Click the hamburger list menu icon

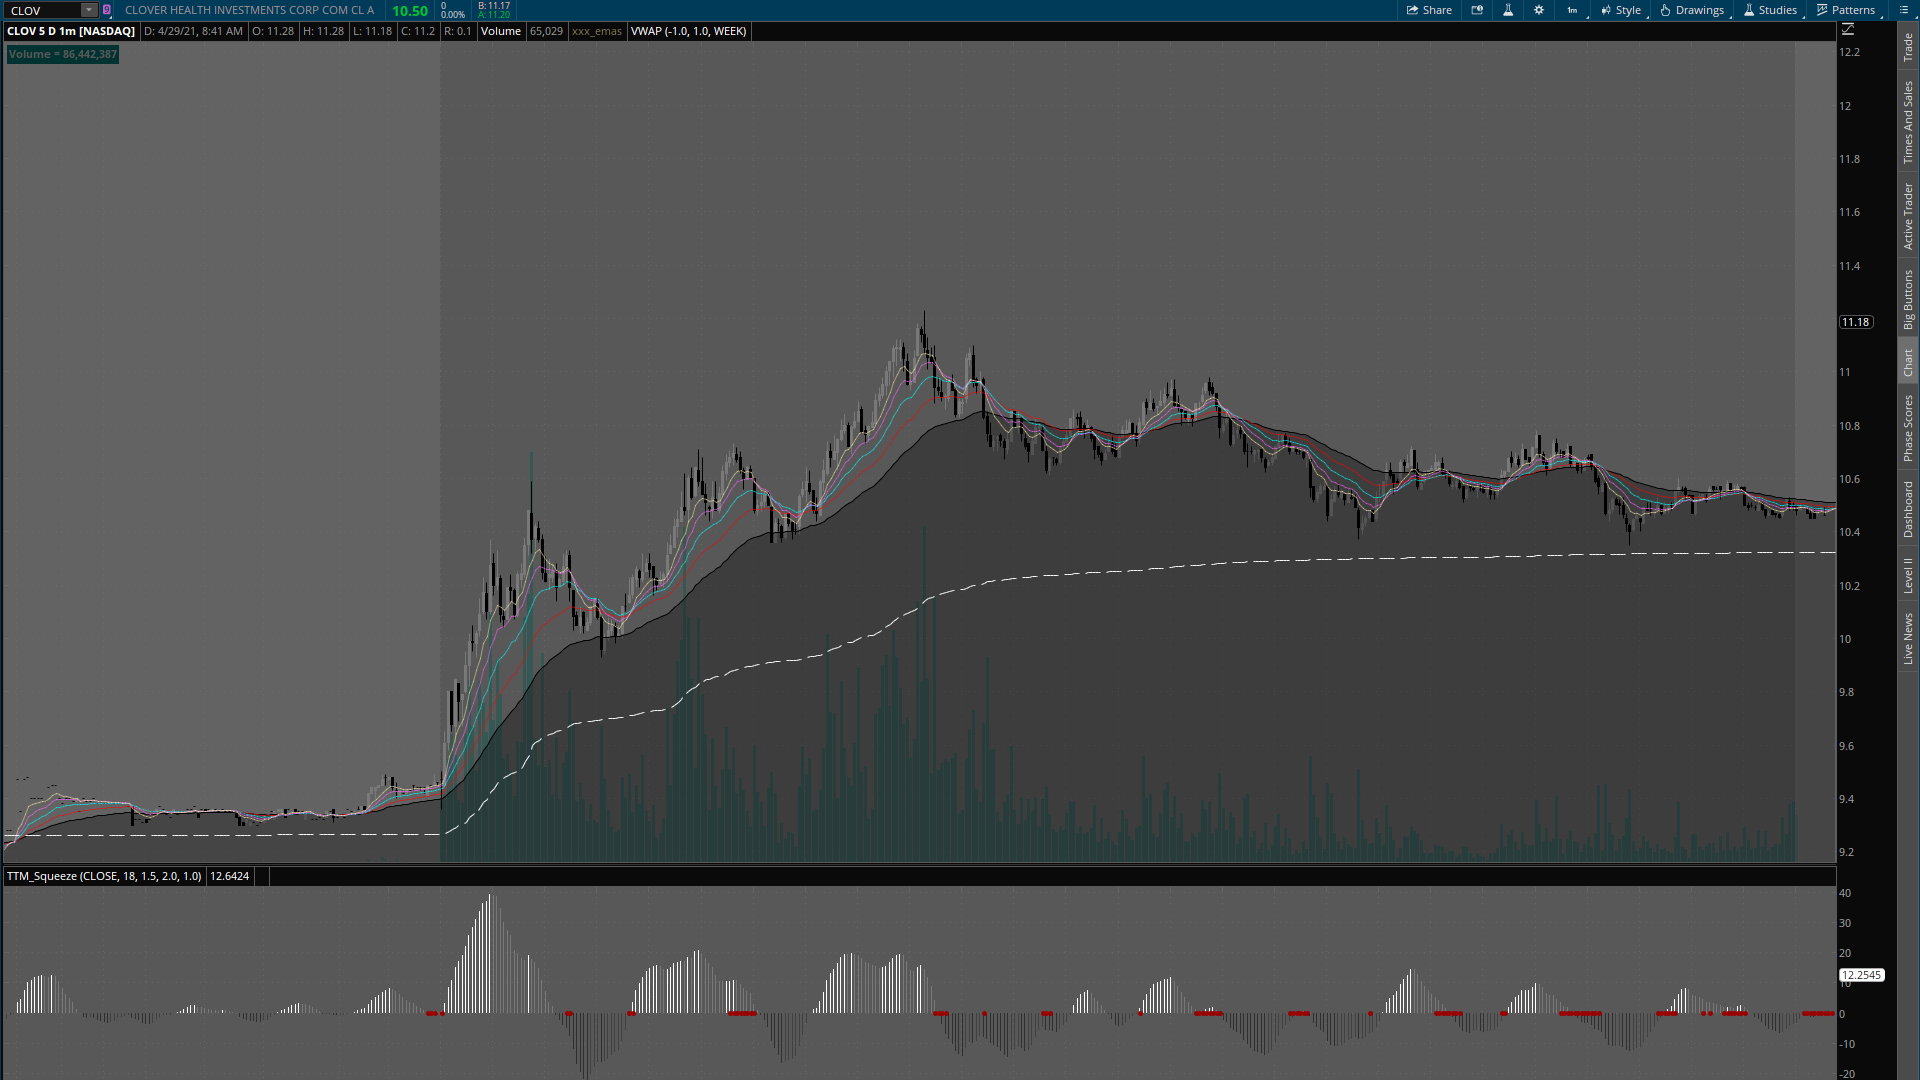click(1903, 10)
